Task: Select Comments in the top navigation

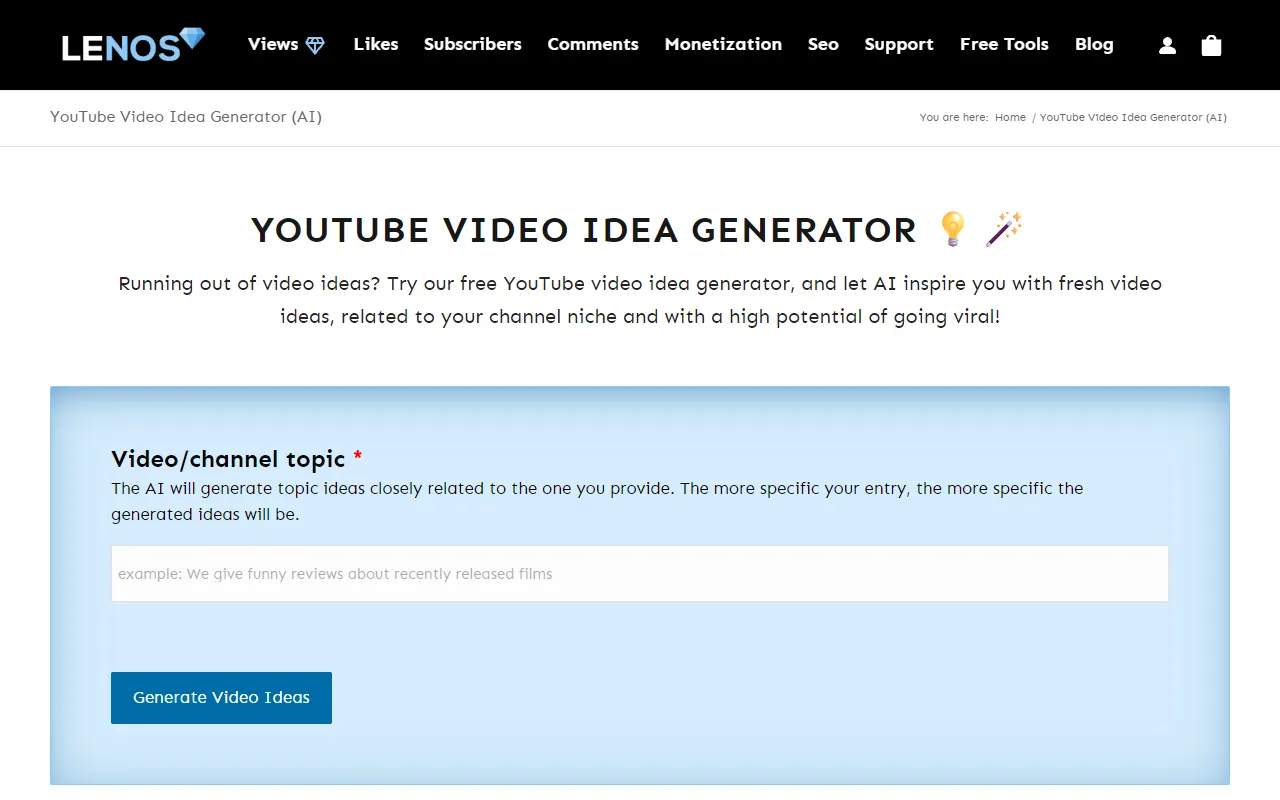Action: click(593, 44)
